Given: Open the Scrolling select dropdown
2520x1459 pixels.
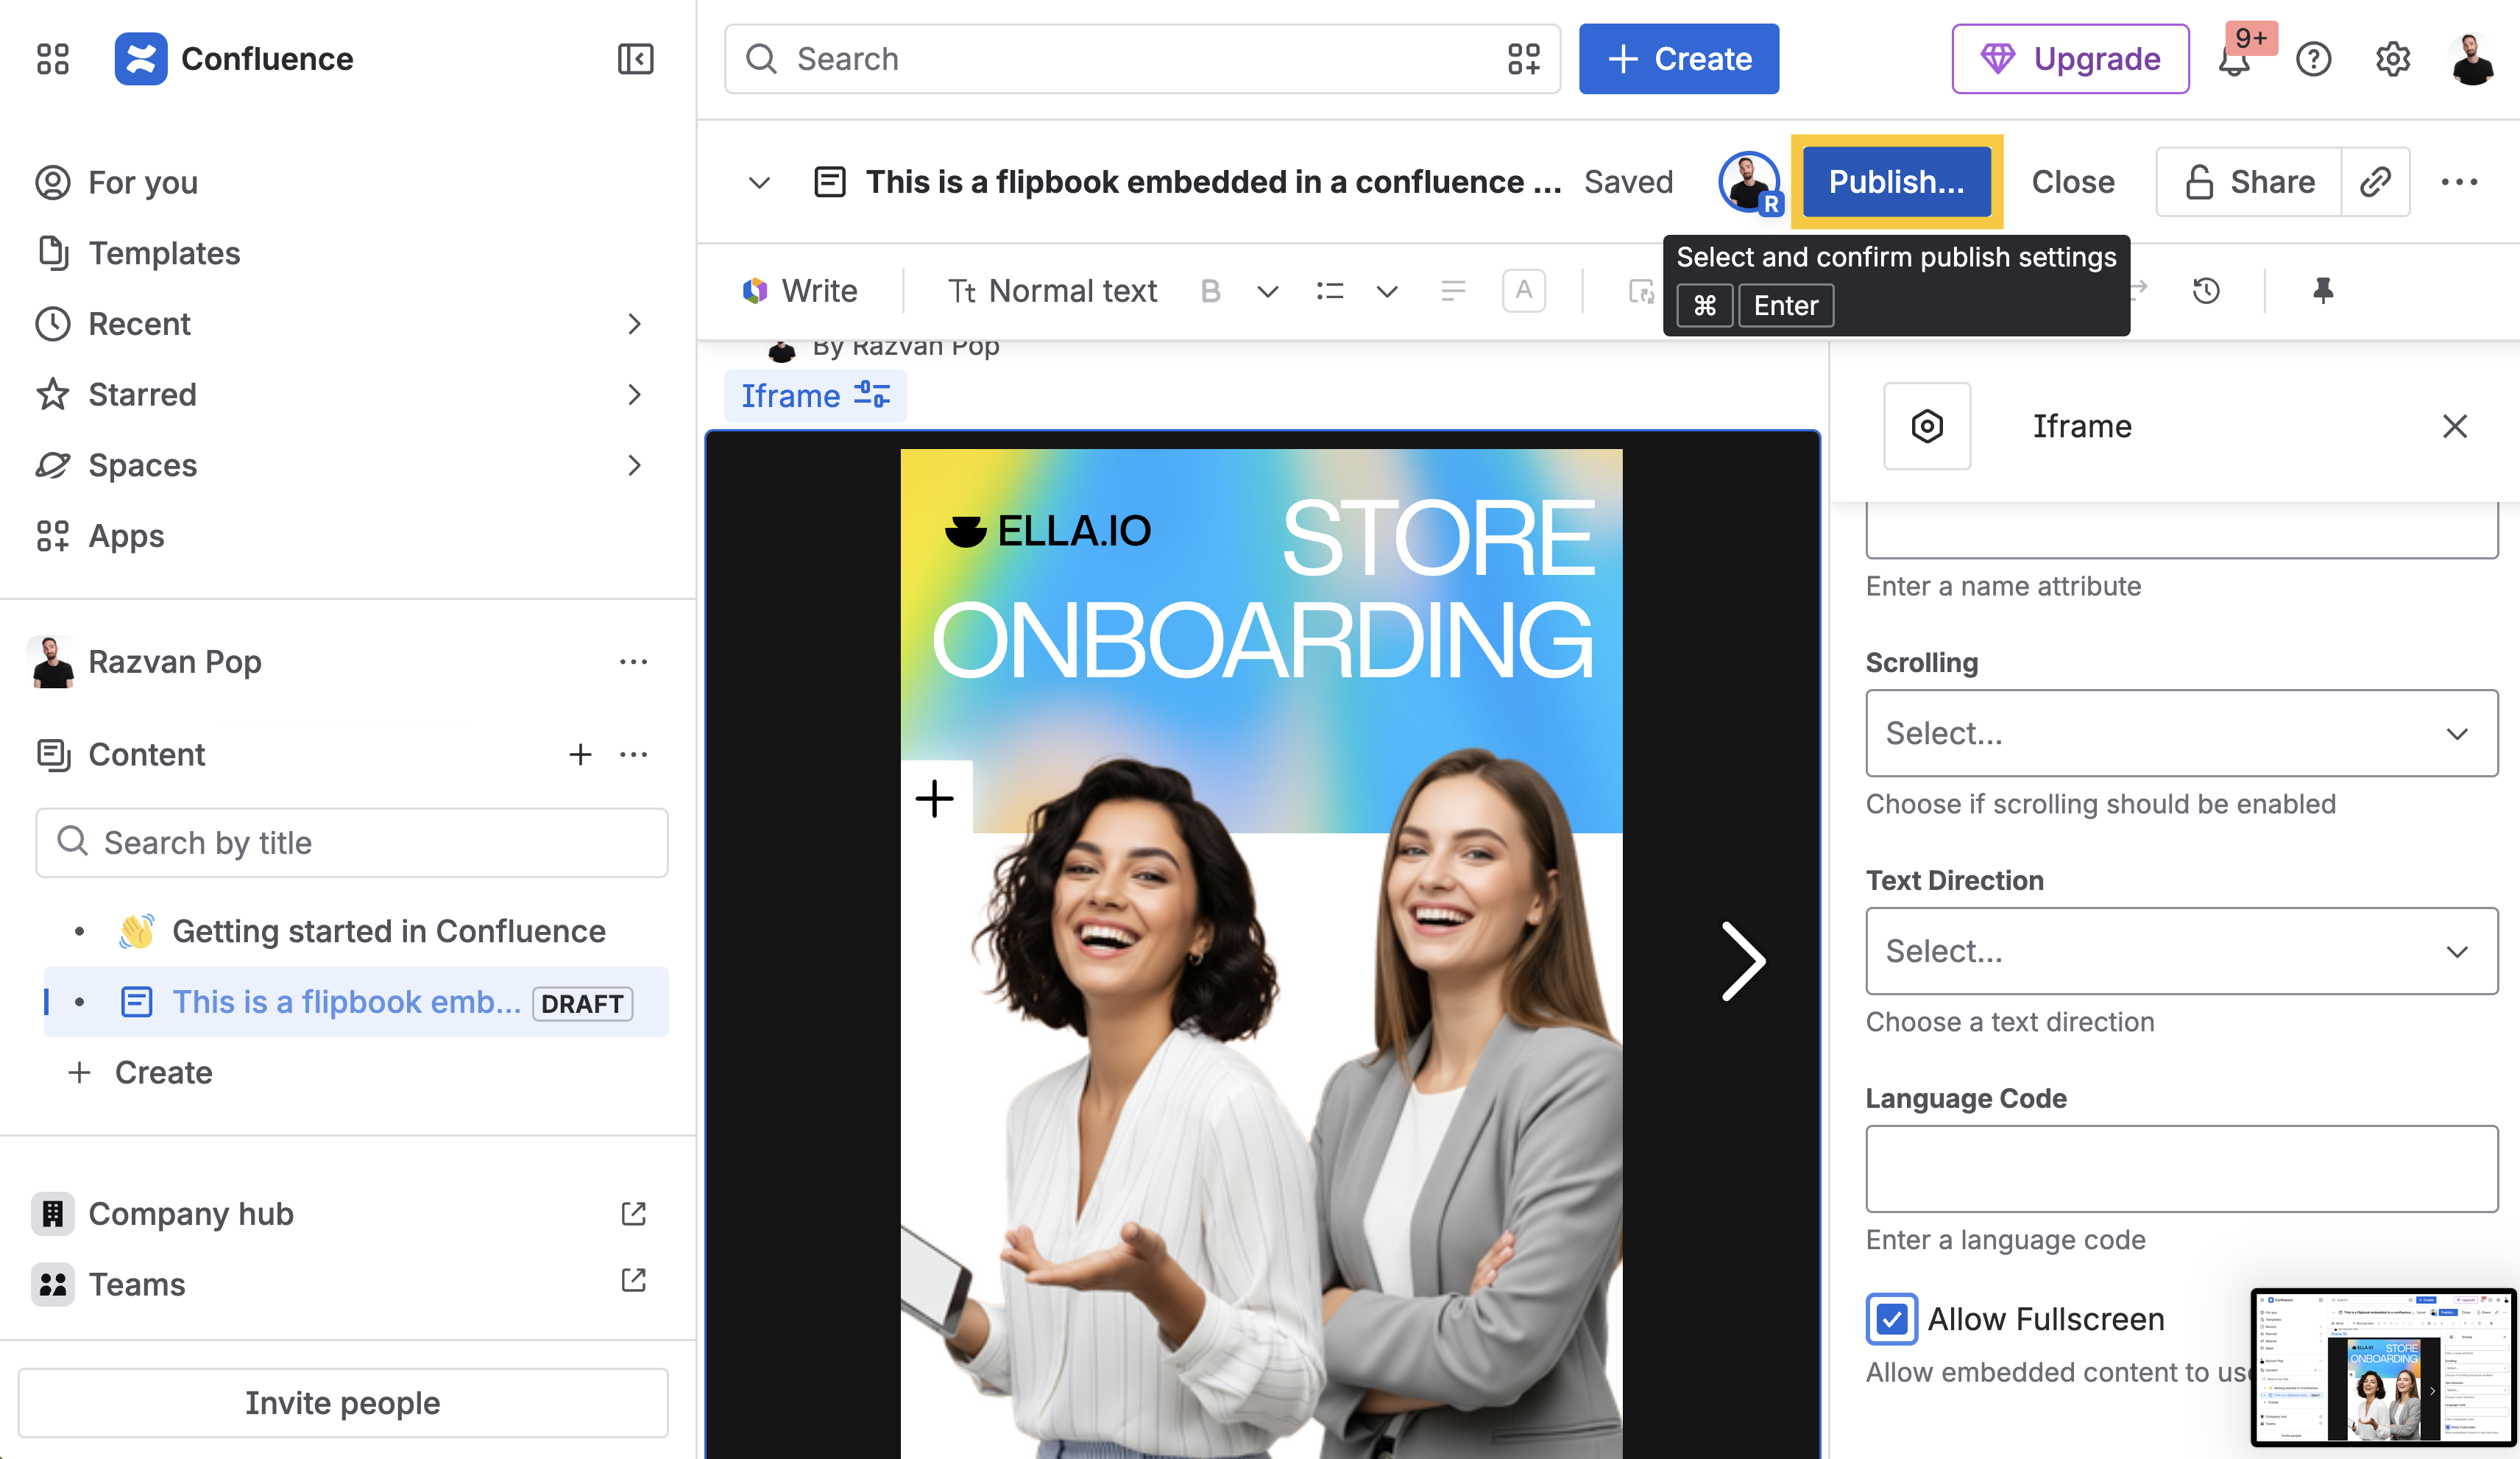Looking at the screenshot, I should click(2182, 733).
